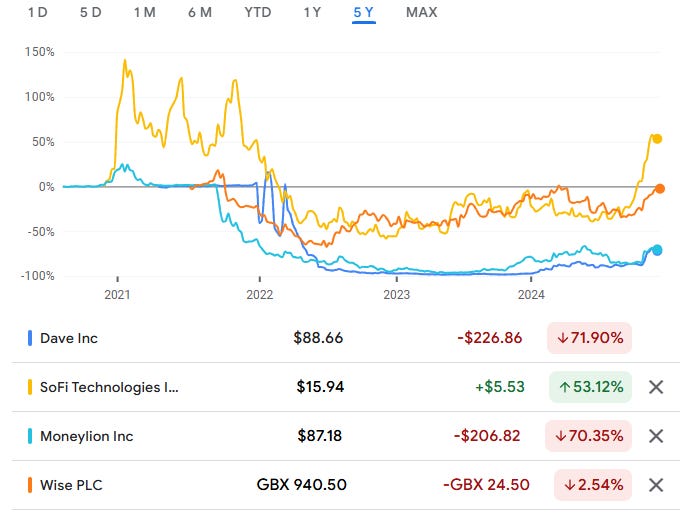Click SoFi price $15.94

320,387
